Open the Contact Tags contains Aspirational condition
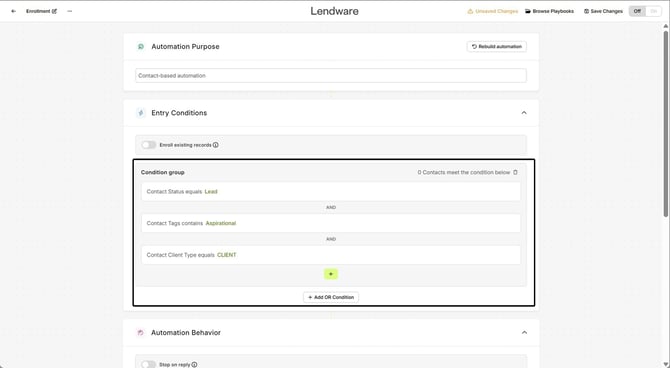670x368 pixels. [331, 223]
